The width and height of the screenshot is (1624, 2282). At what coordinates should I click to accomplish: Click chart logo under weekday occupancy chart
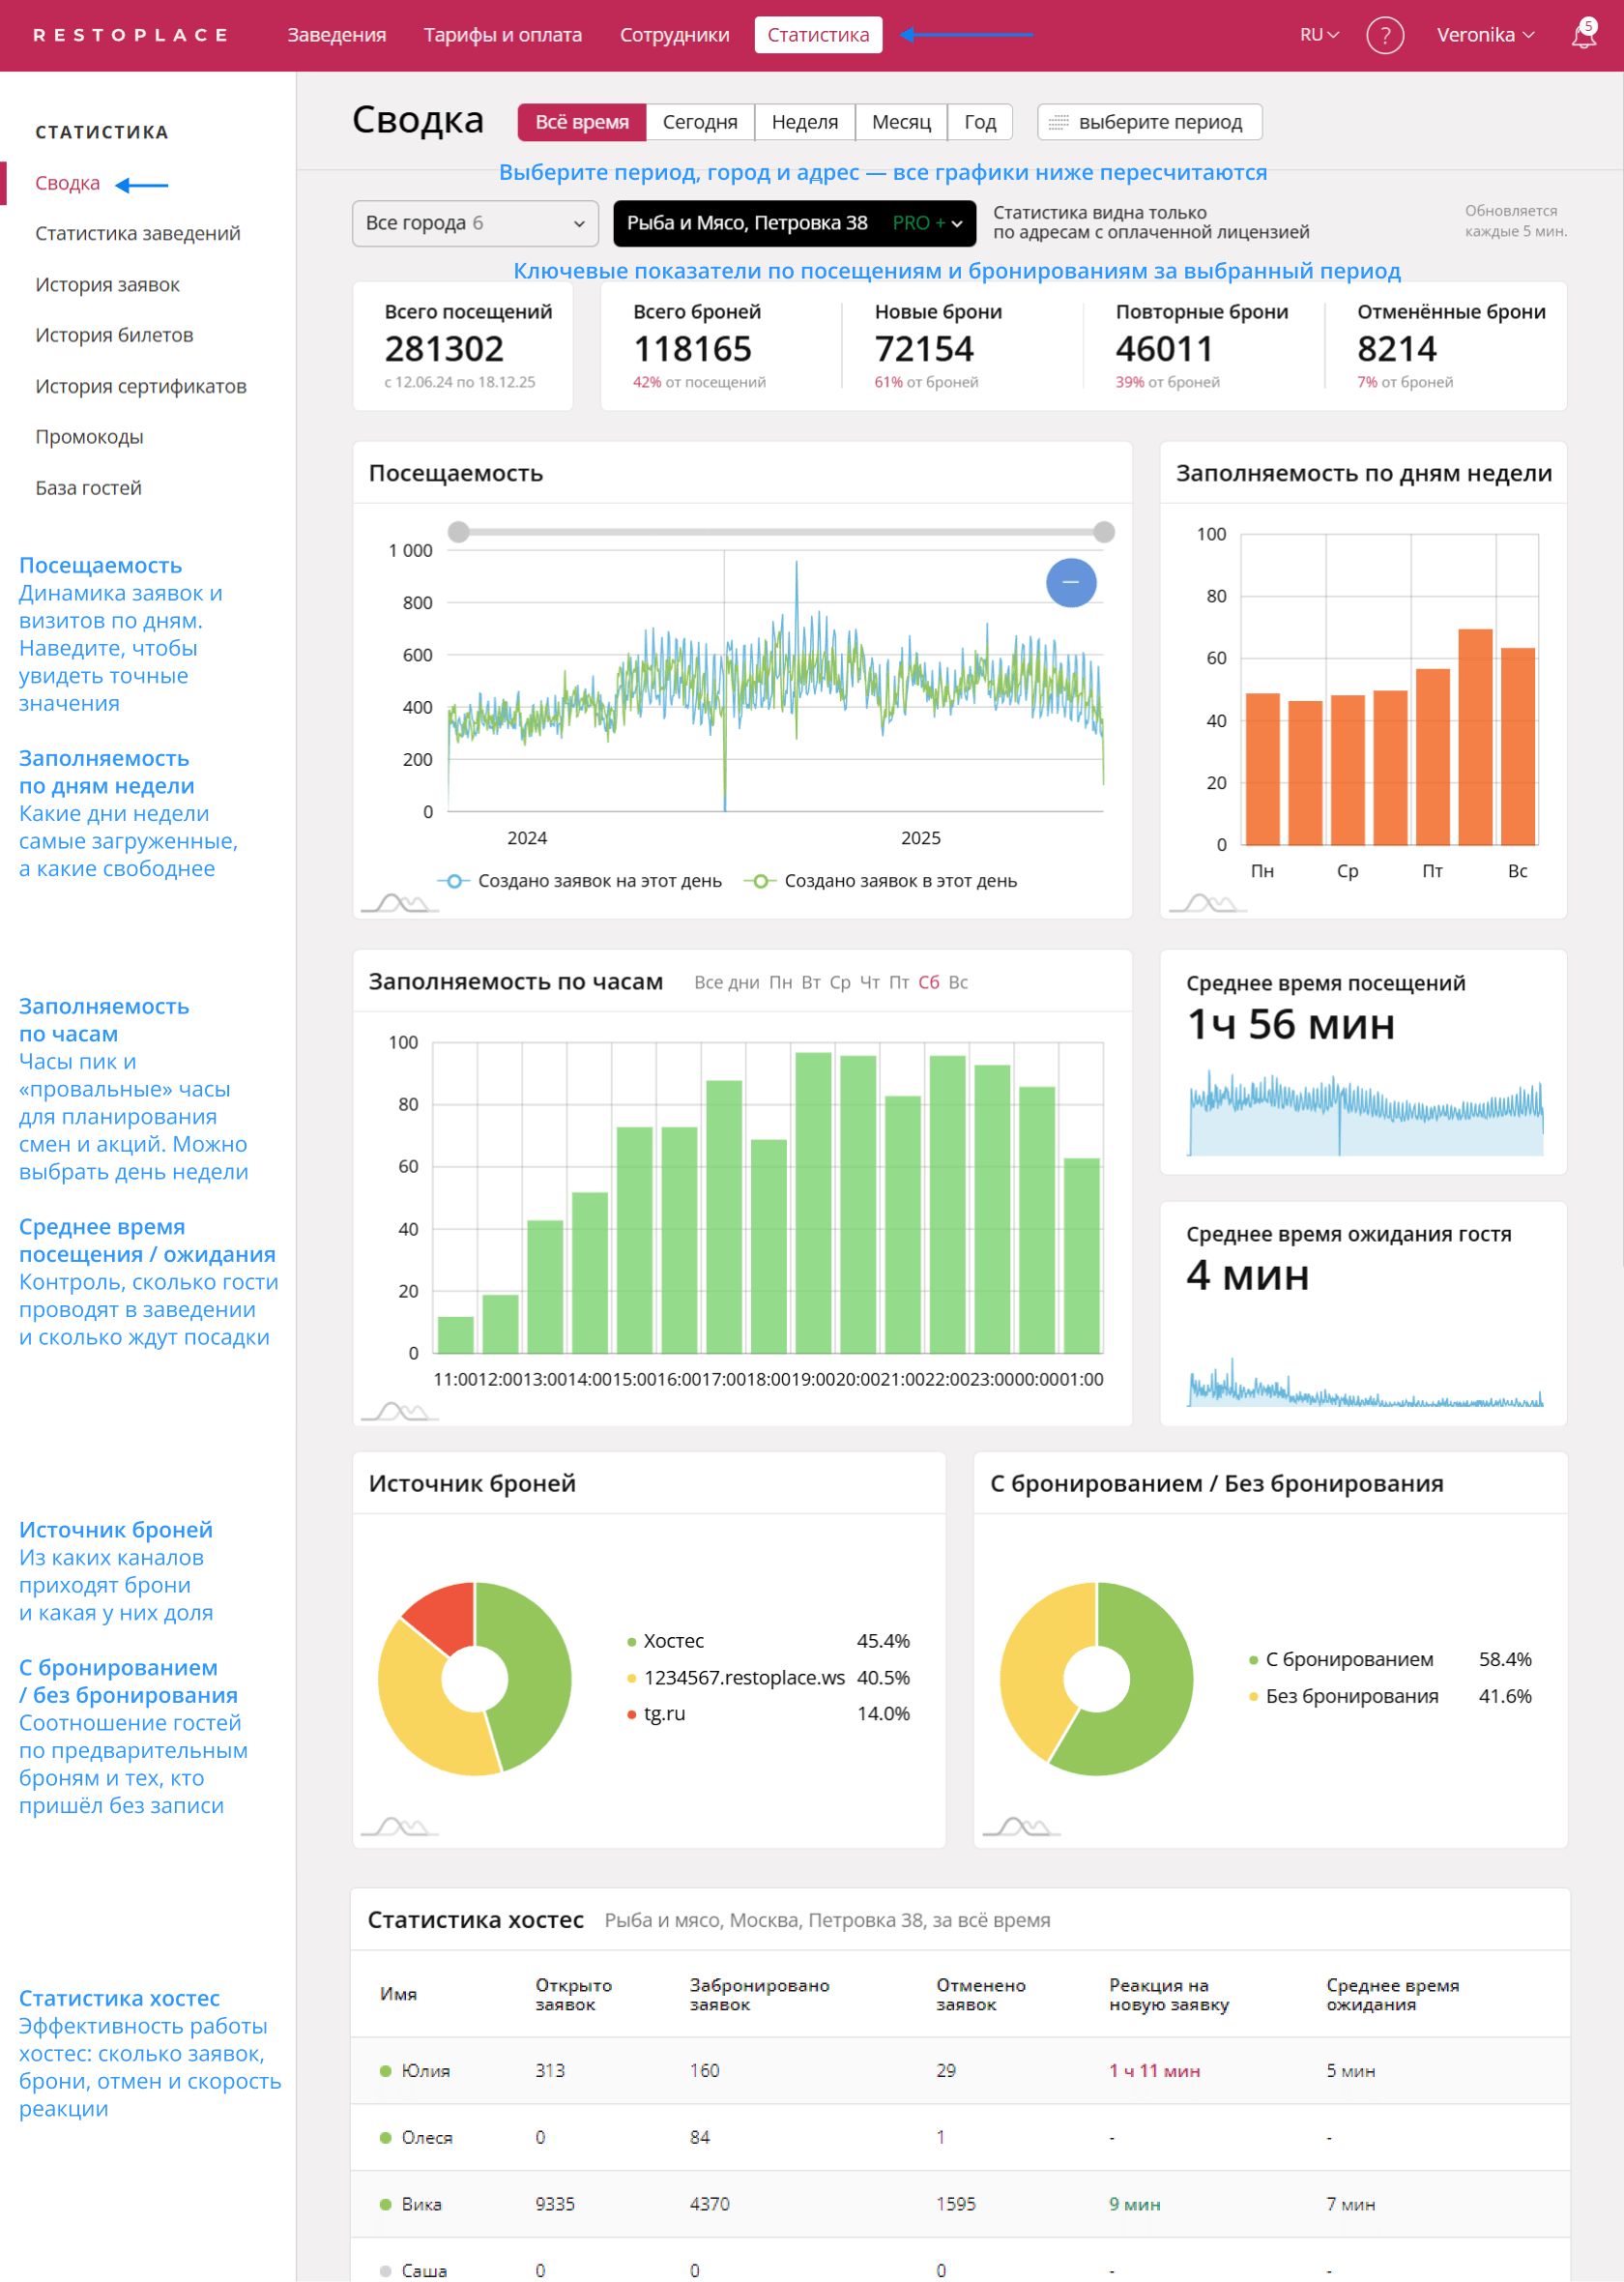(1206, 904)
